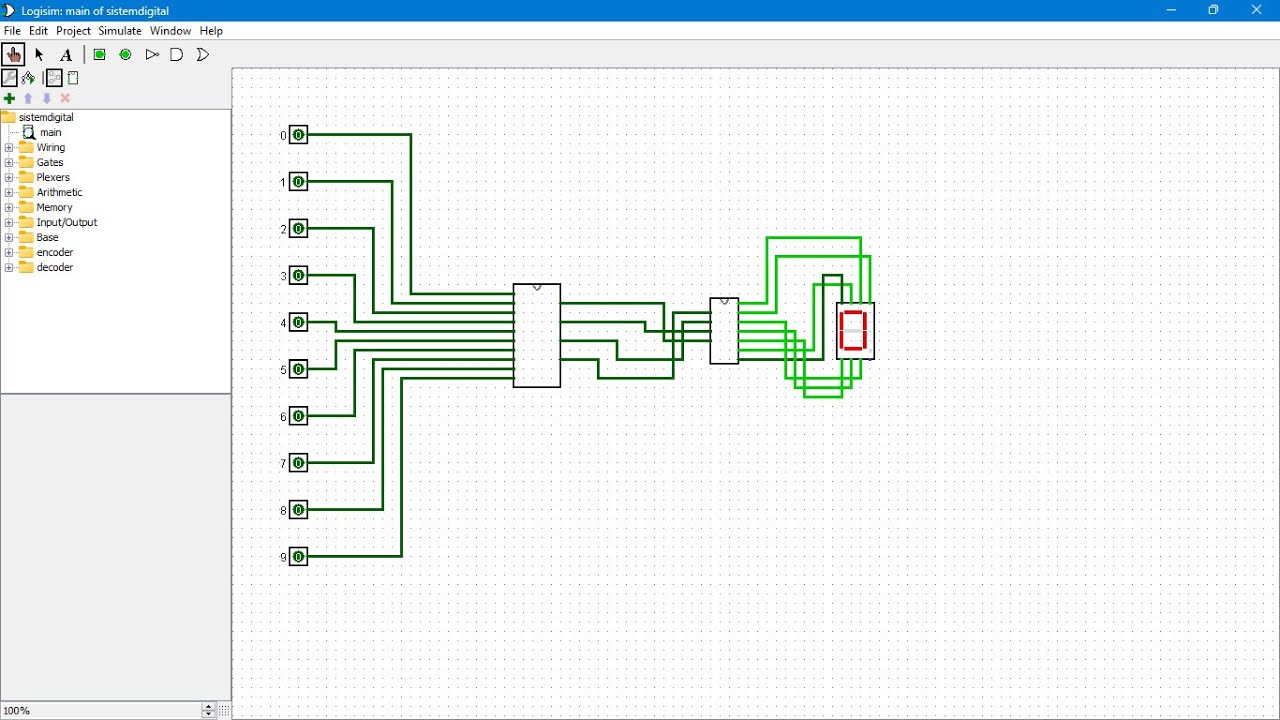
Task: Move circuit up with the up arrow
Action: point(28,98)
